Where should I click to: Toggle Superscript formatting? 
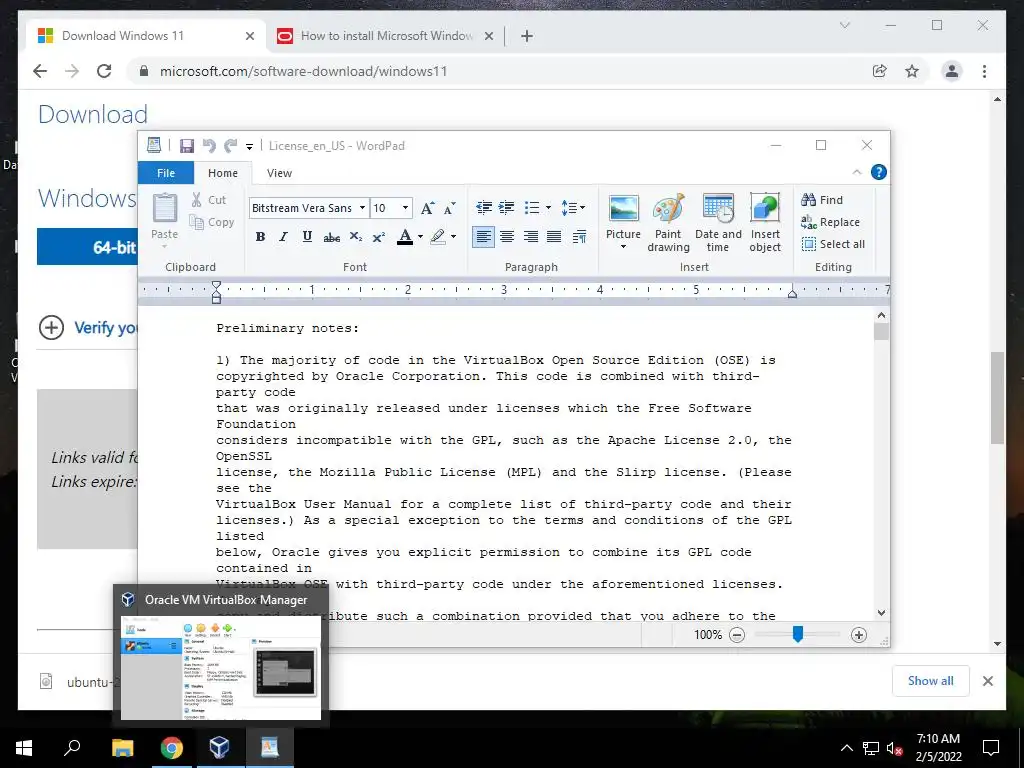[379, 236]
